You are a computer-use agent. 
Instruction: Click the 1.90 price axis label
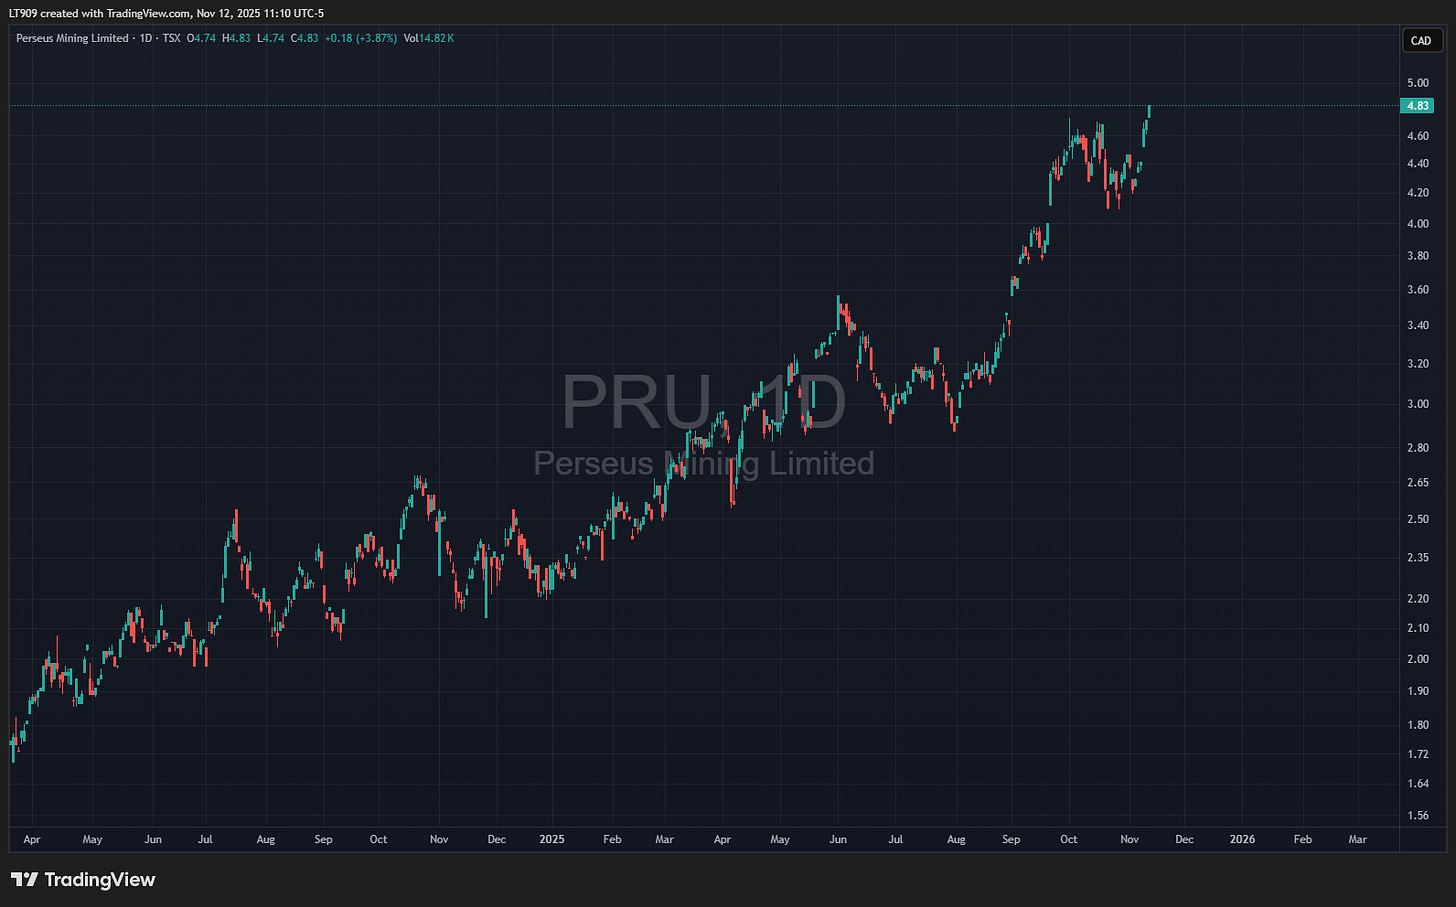1418,691
